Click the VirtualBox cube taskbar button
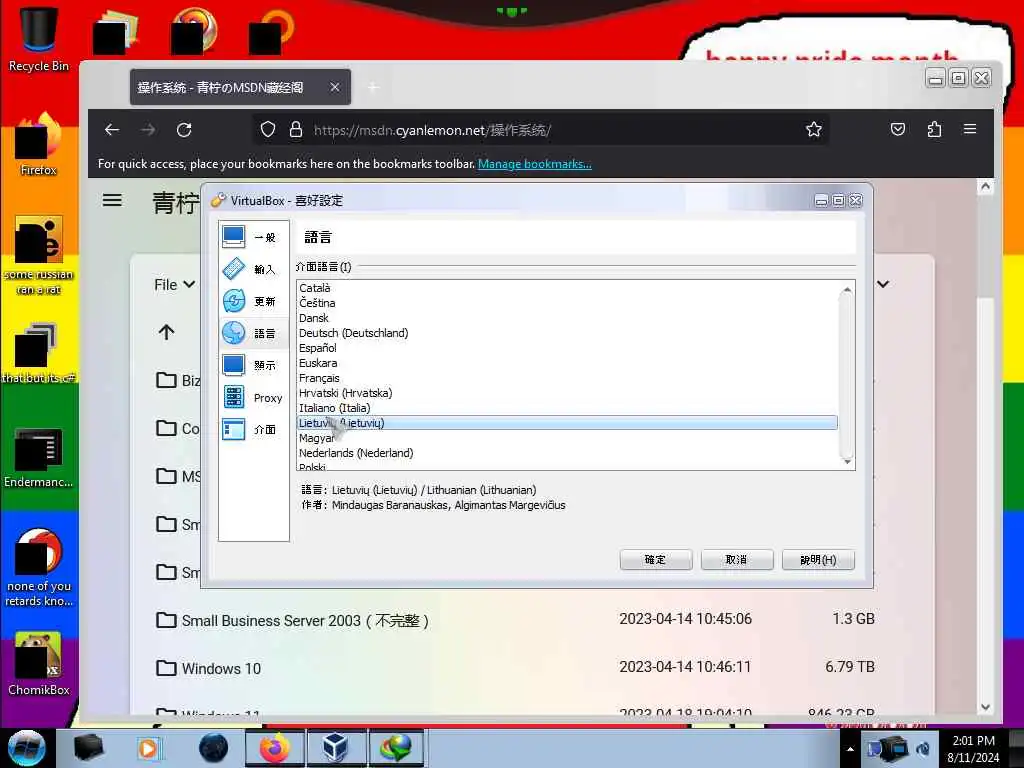This screenshot has height=768, width=1024. (336, 748)
